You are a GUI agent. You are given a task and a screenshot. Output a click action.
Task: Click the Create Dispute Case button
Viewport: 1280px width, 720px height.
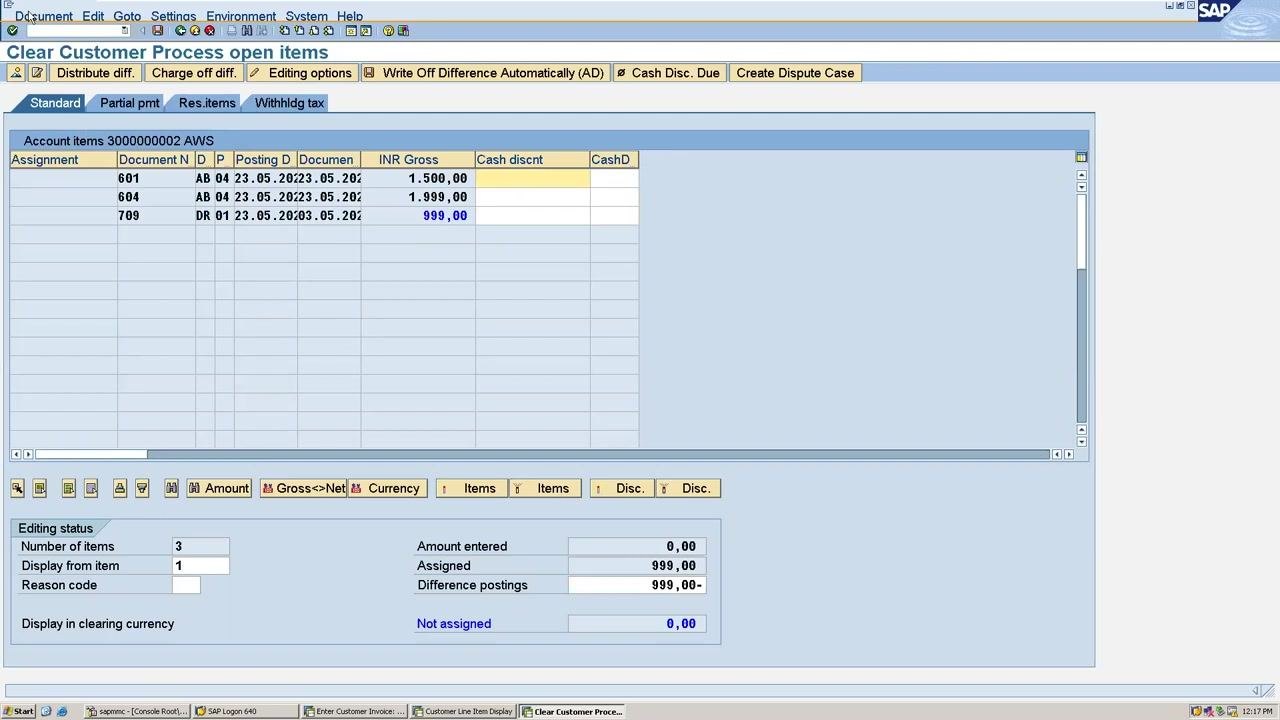(x=795, y=73)
